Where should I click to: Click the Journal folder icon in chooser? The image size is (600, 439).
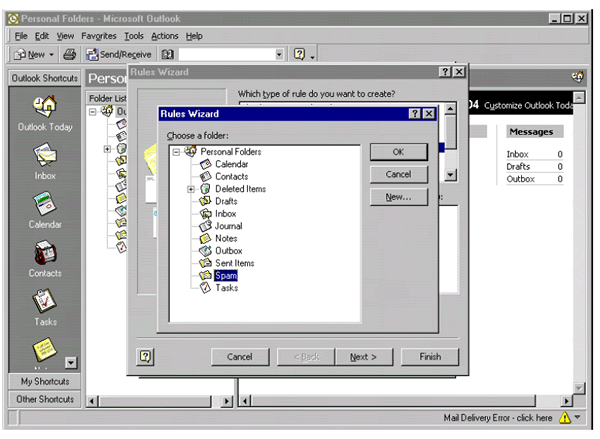pyautogui.click(x=205, y=226)
